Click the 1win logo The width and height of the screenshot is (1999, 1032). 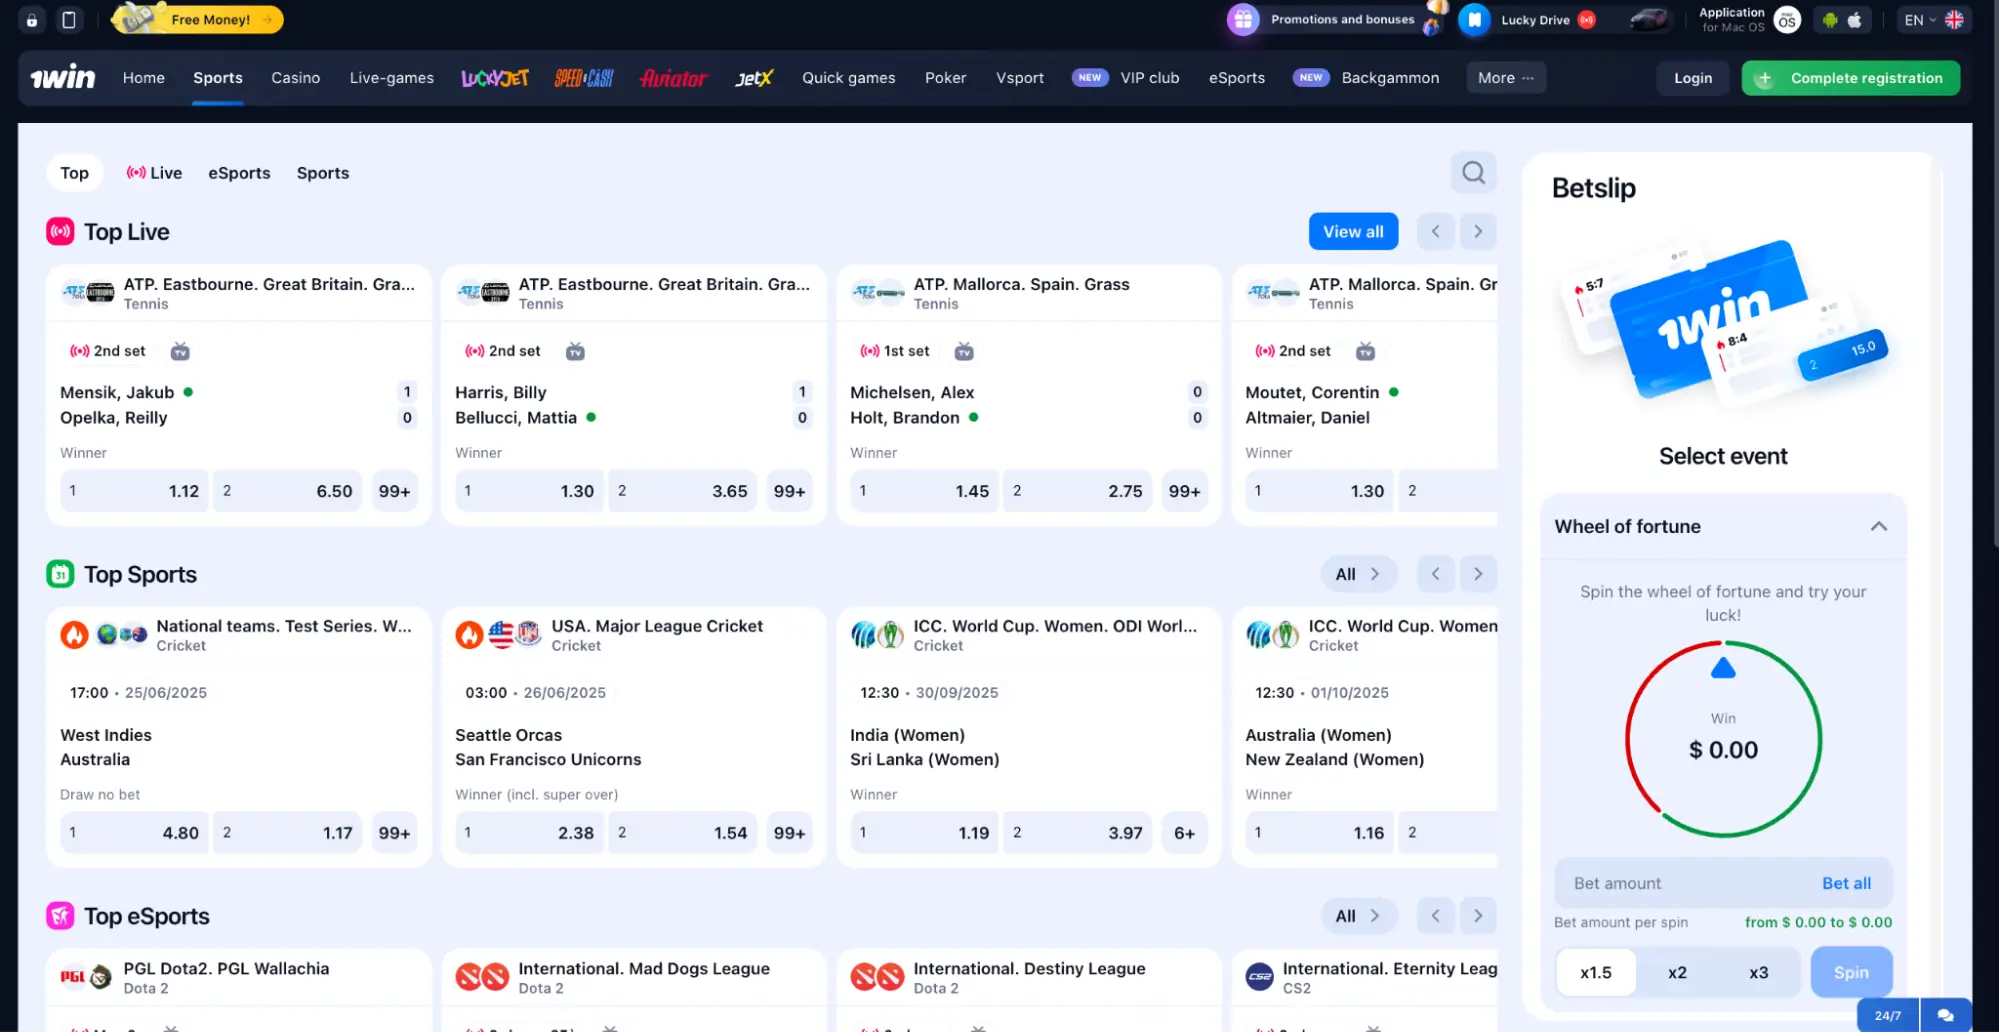pyautogui.click(x=62, y=78)
